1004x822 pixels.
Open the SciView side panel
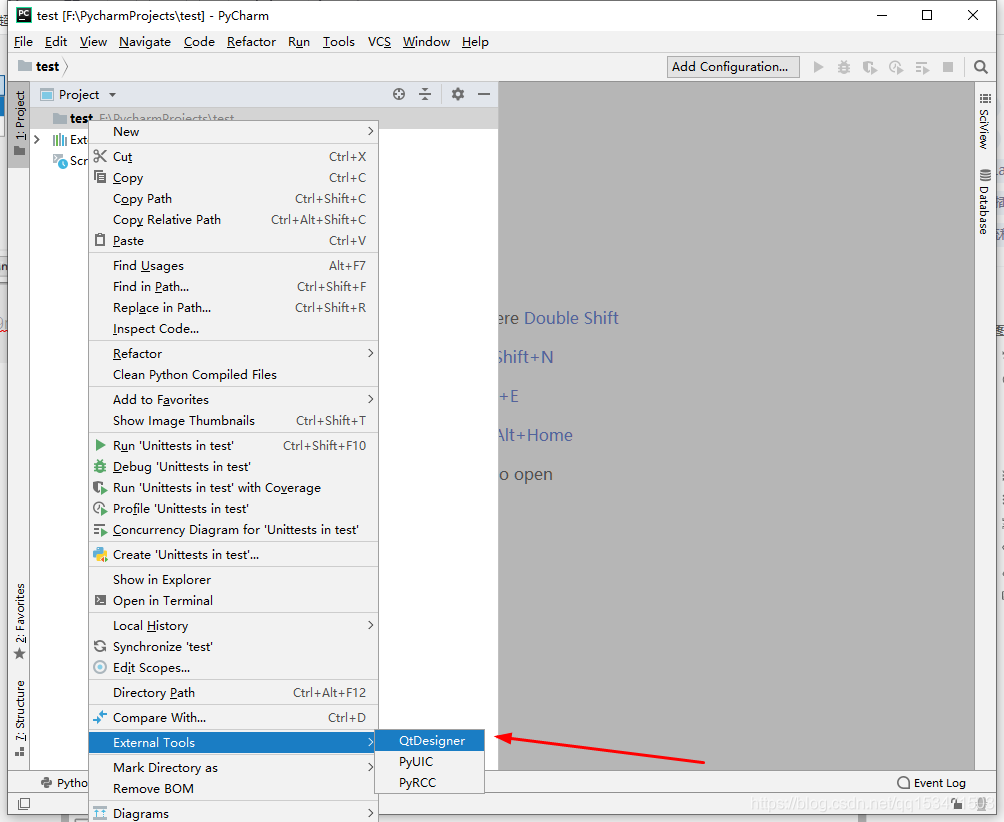[985, 121]
